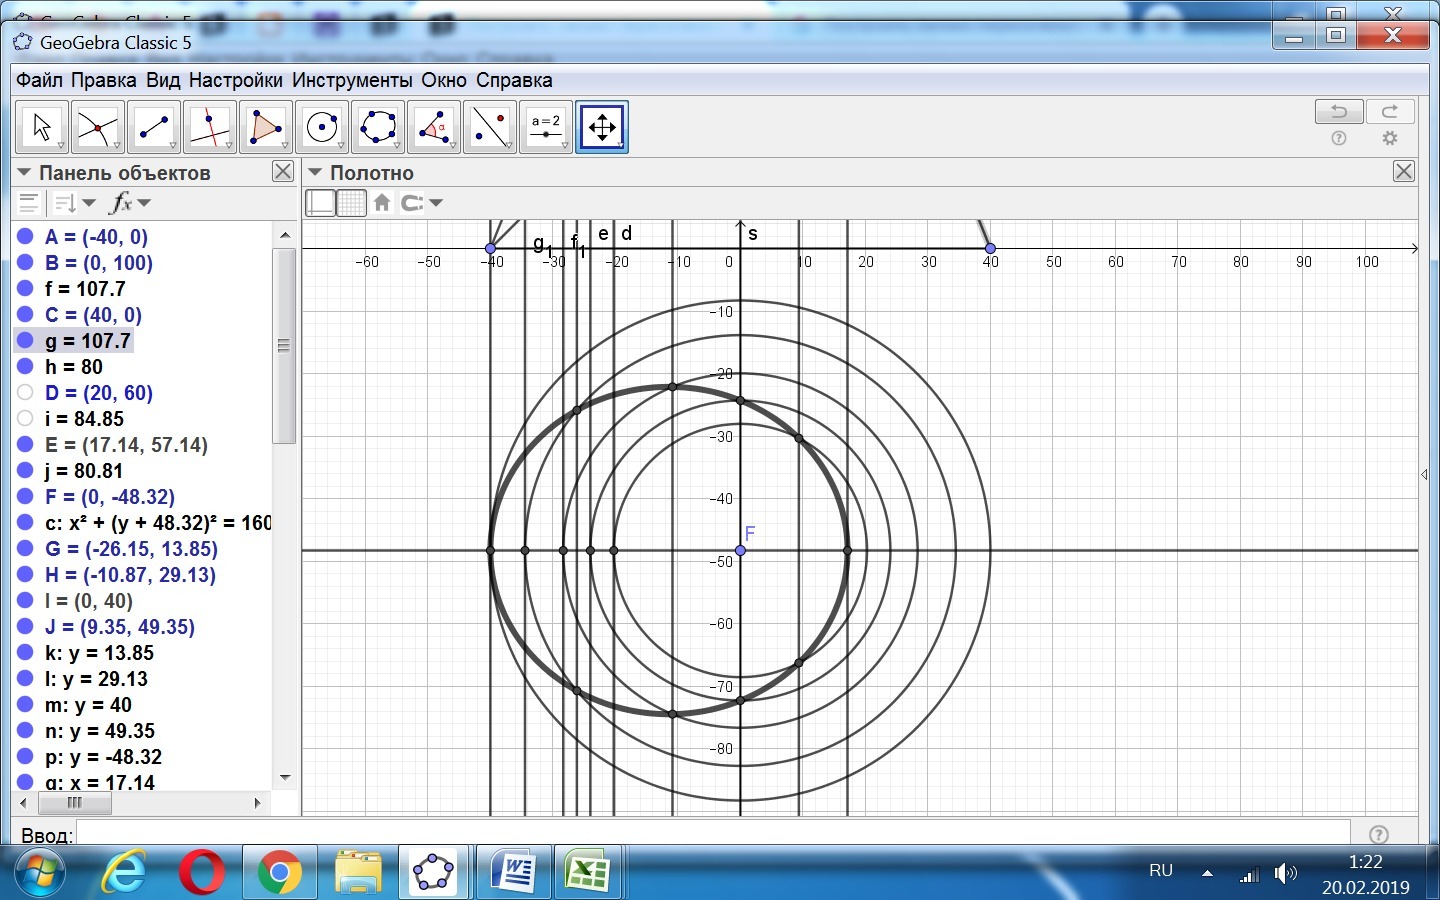Select the Point tool

coord(97,127)
